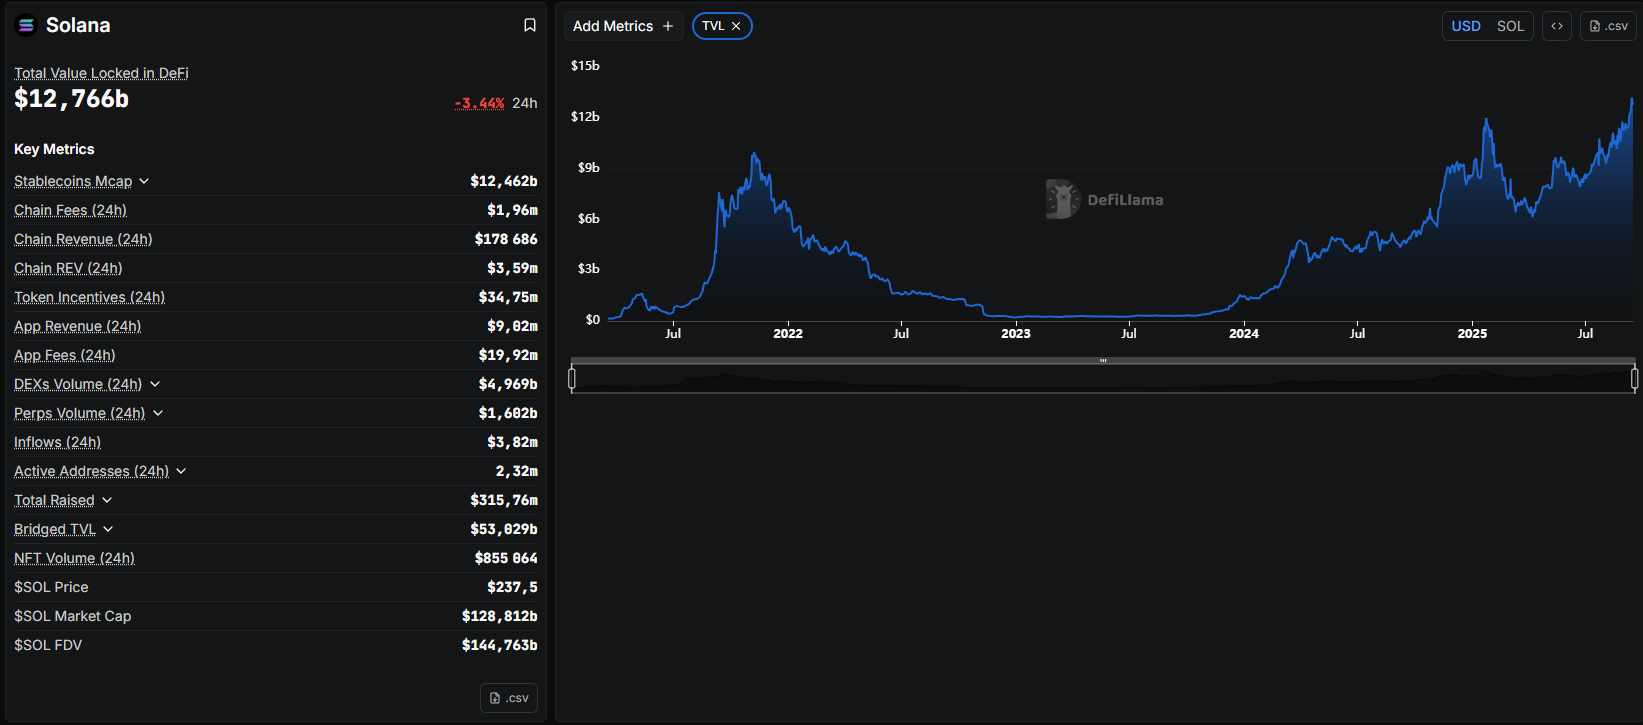Screen dimensions: 1643x725
Task: Click the $15b y-axis label
Action: 585,66
